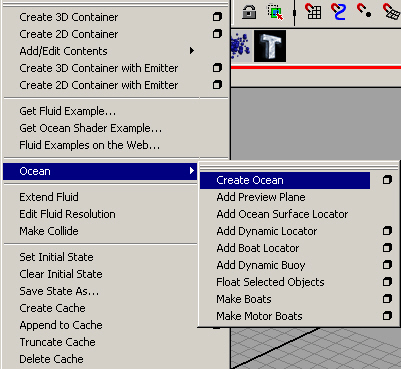Choose Edit Fluid Resolution
The height and width of the screenshot is (369, 401).
click(x=67, y=214)
